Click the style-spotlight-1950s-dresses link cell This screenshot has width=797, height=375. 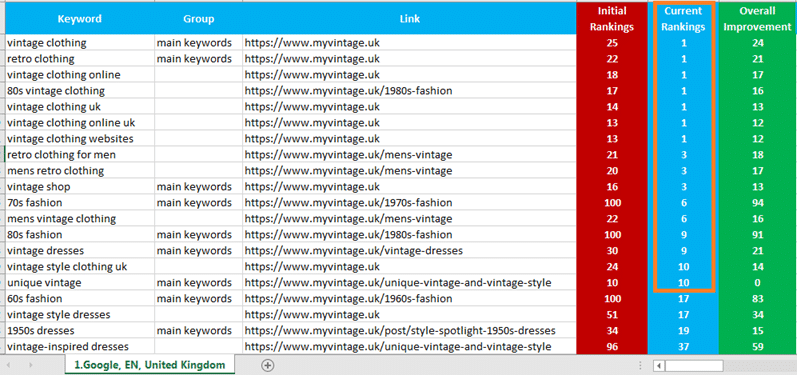(410, 330)
